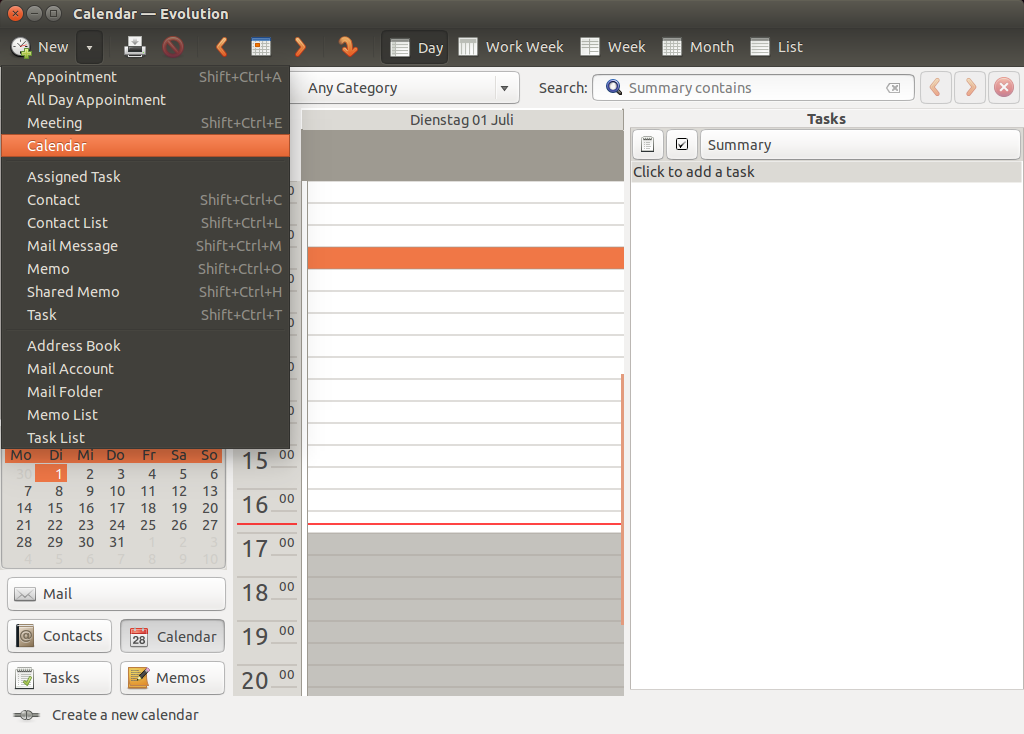This screenshot has width=1024, height=734.
Task: Sort tasks by Summary column
Action: pos(860,144)
